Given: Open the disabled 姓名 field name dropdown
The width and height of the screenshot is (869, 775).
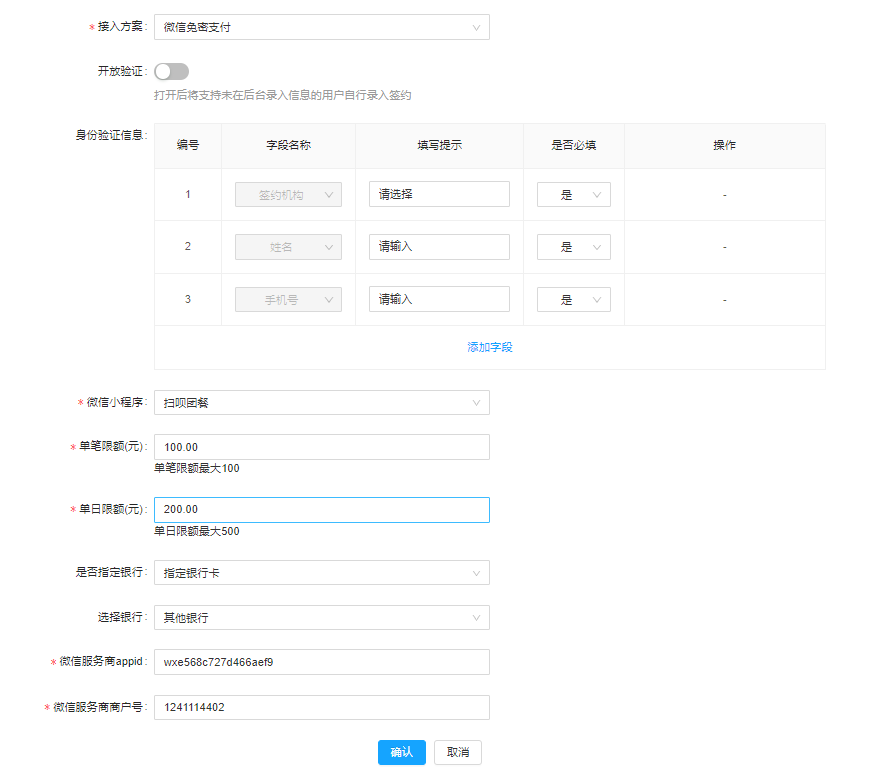Looking at the screenshot, I should (288, 247).
